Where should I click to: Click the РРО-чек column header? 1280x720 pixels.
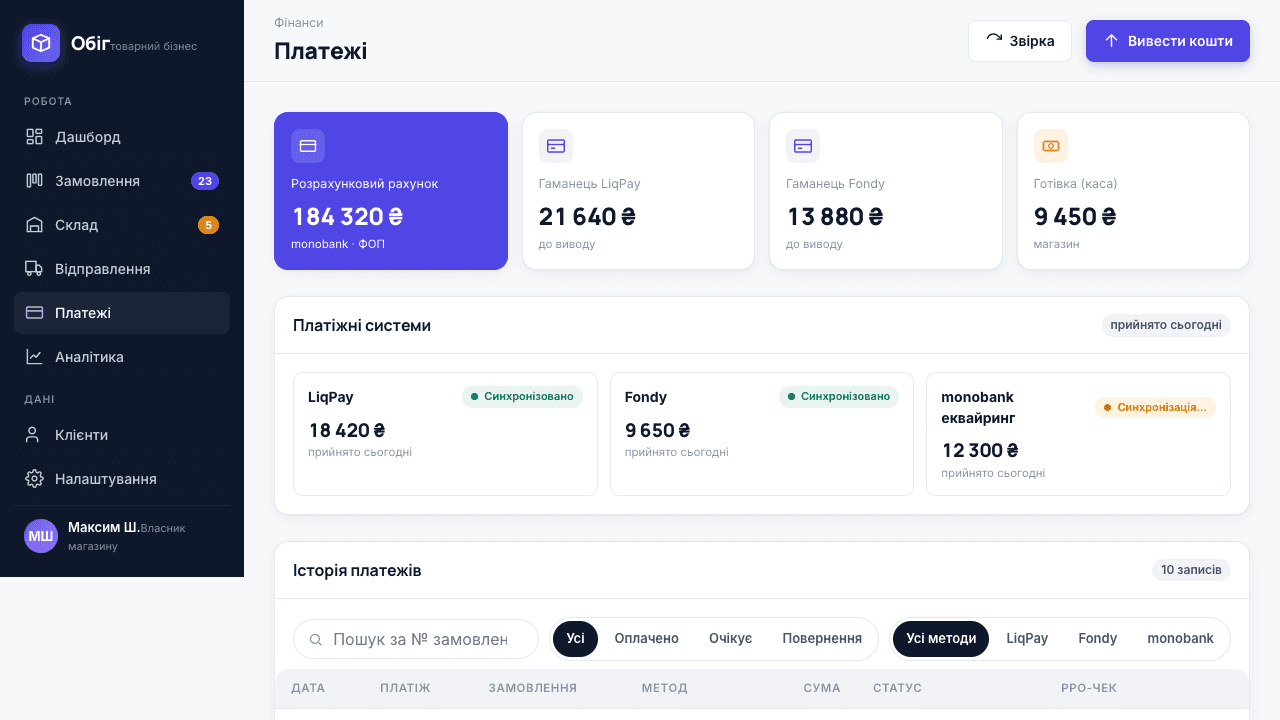(x=1089, y=688)
